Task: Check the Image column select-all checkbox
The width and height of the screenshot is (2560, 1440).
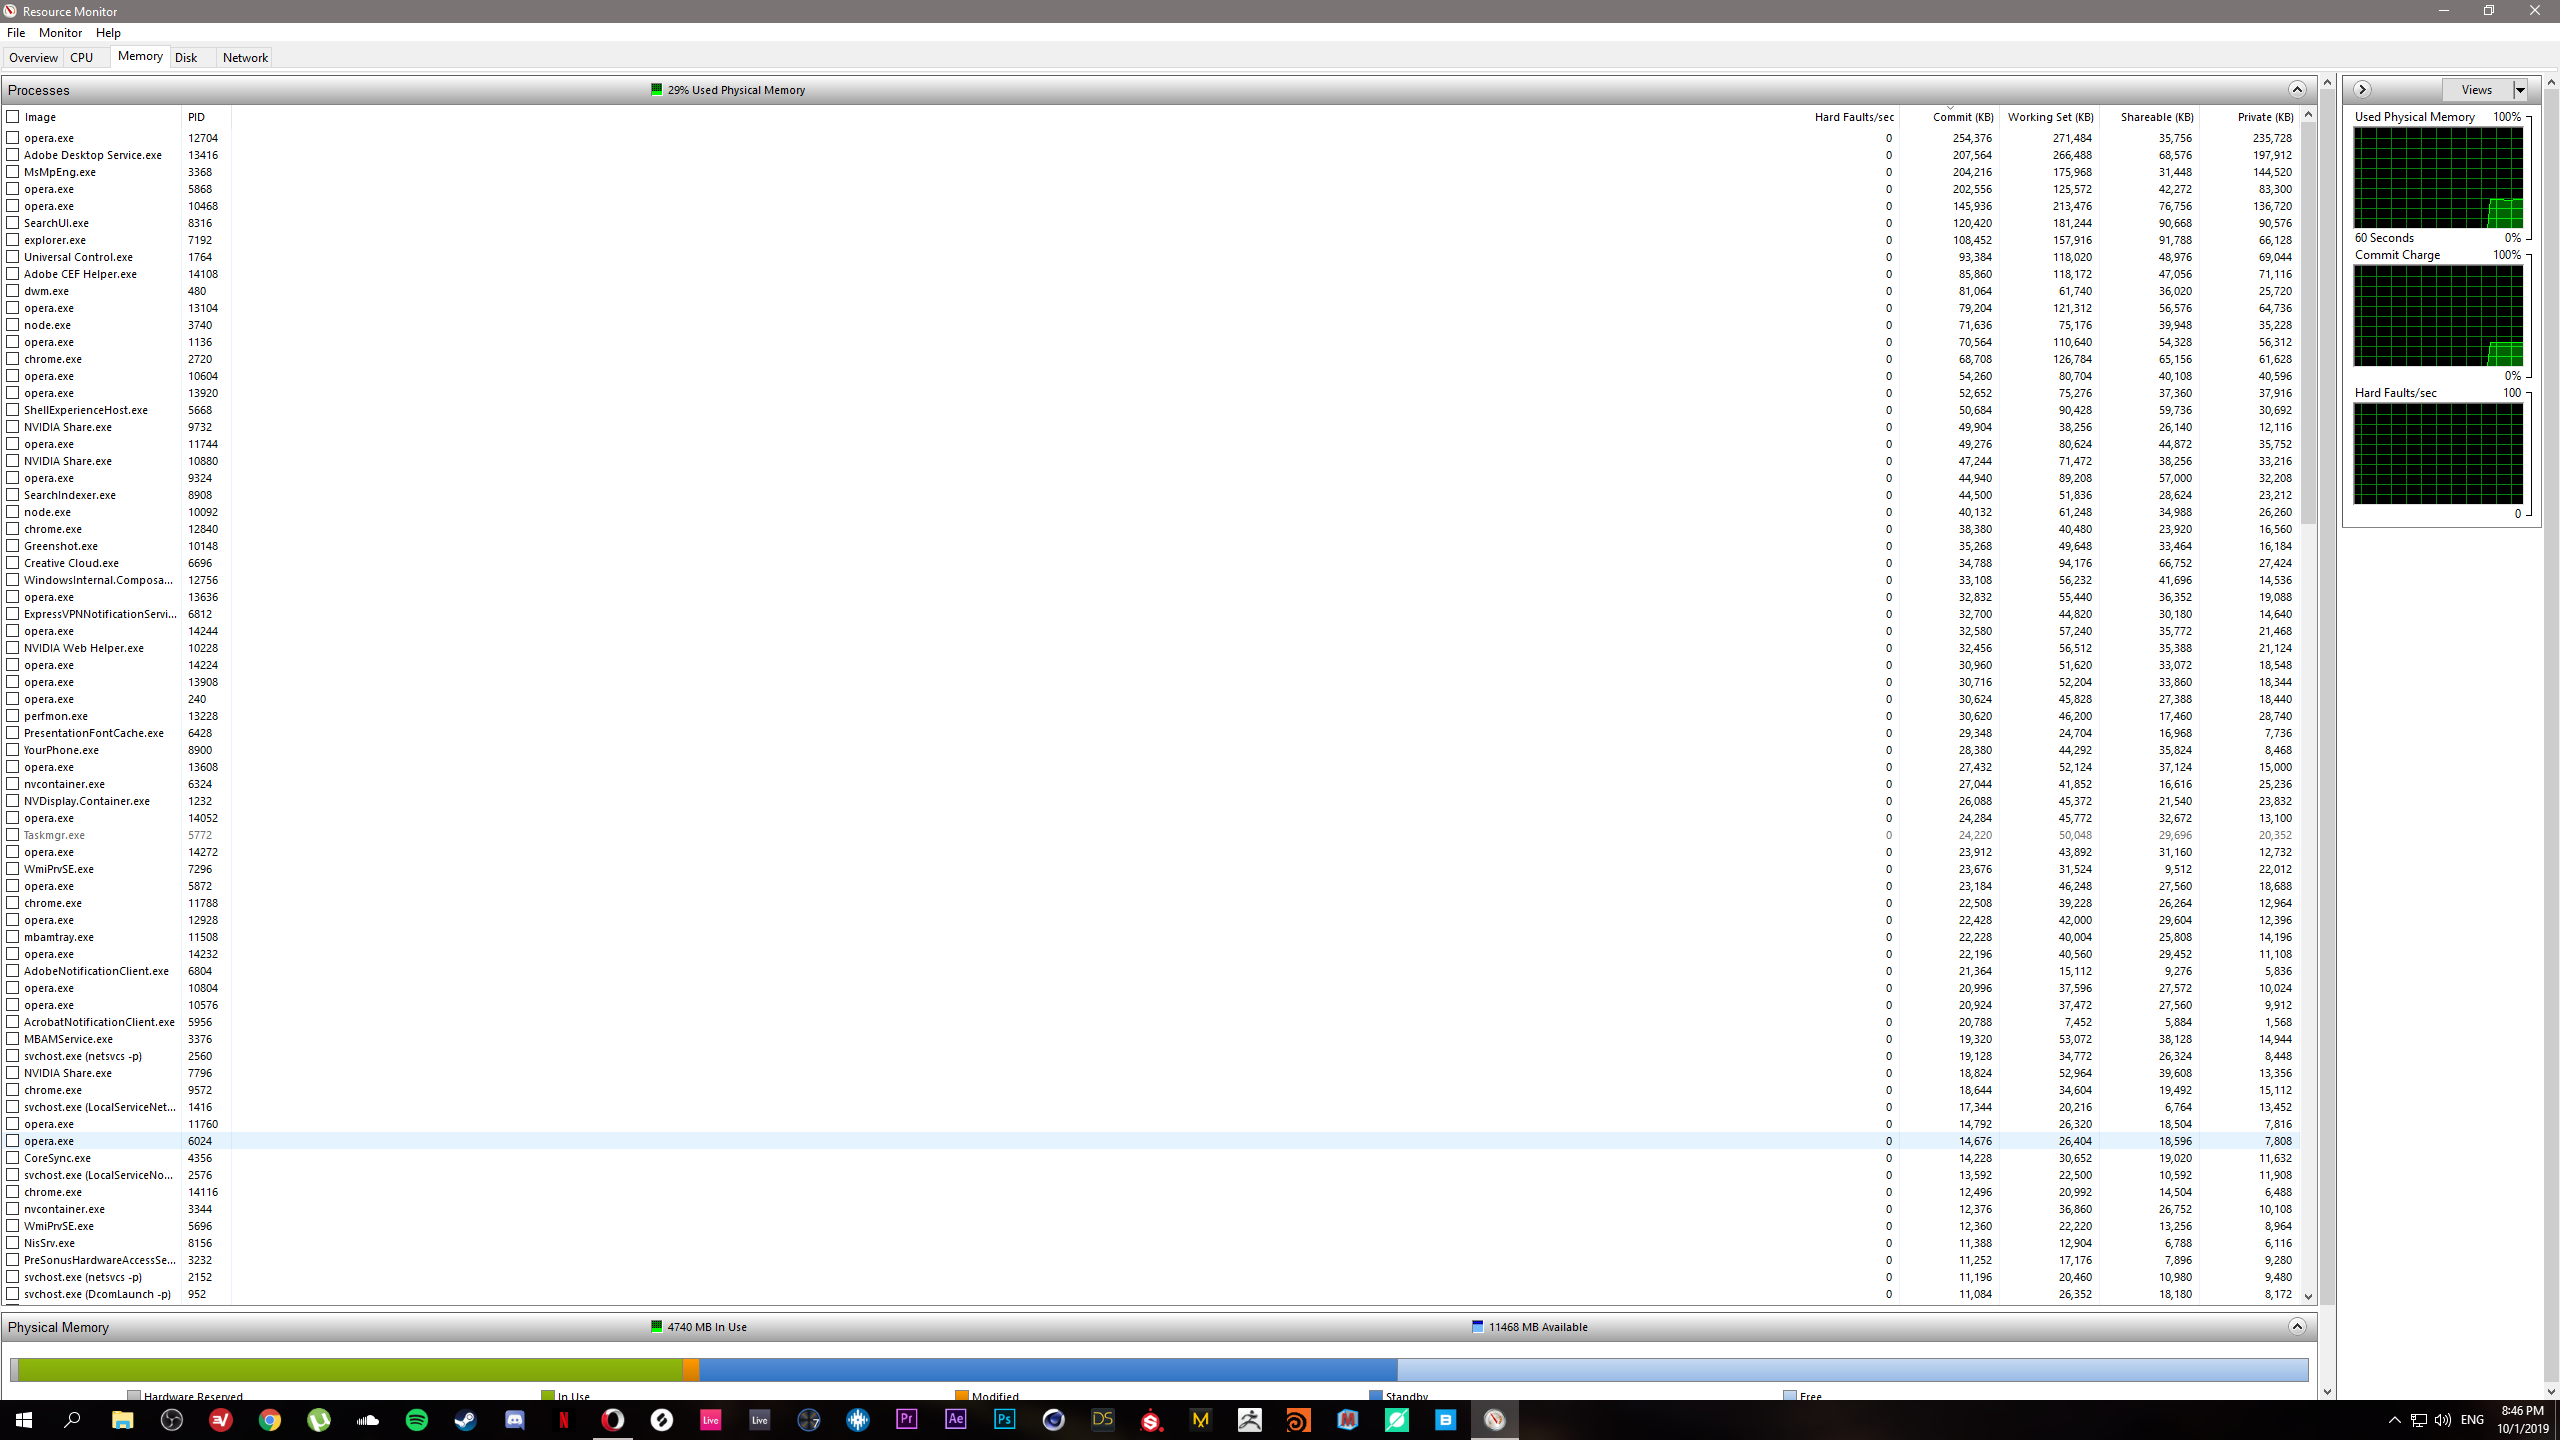Action: click(13, 116)
